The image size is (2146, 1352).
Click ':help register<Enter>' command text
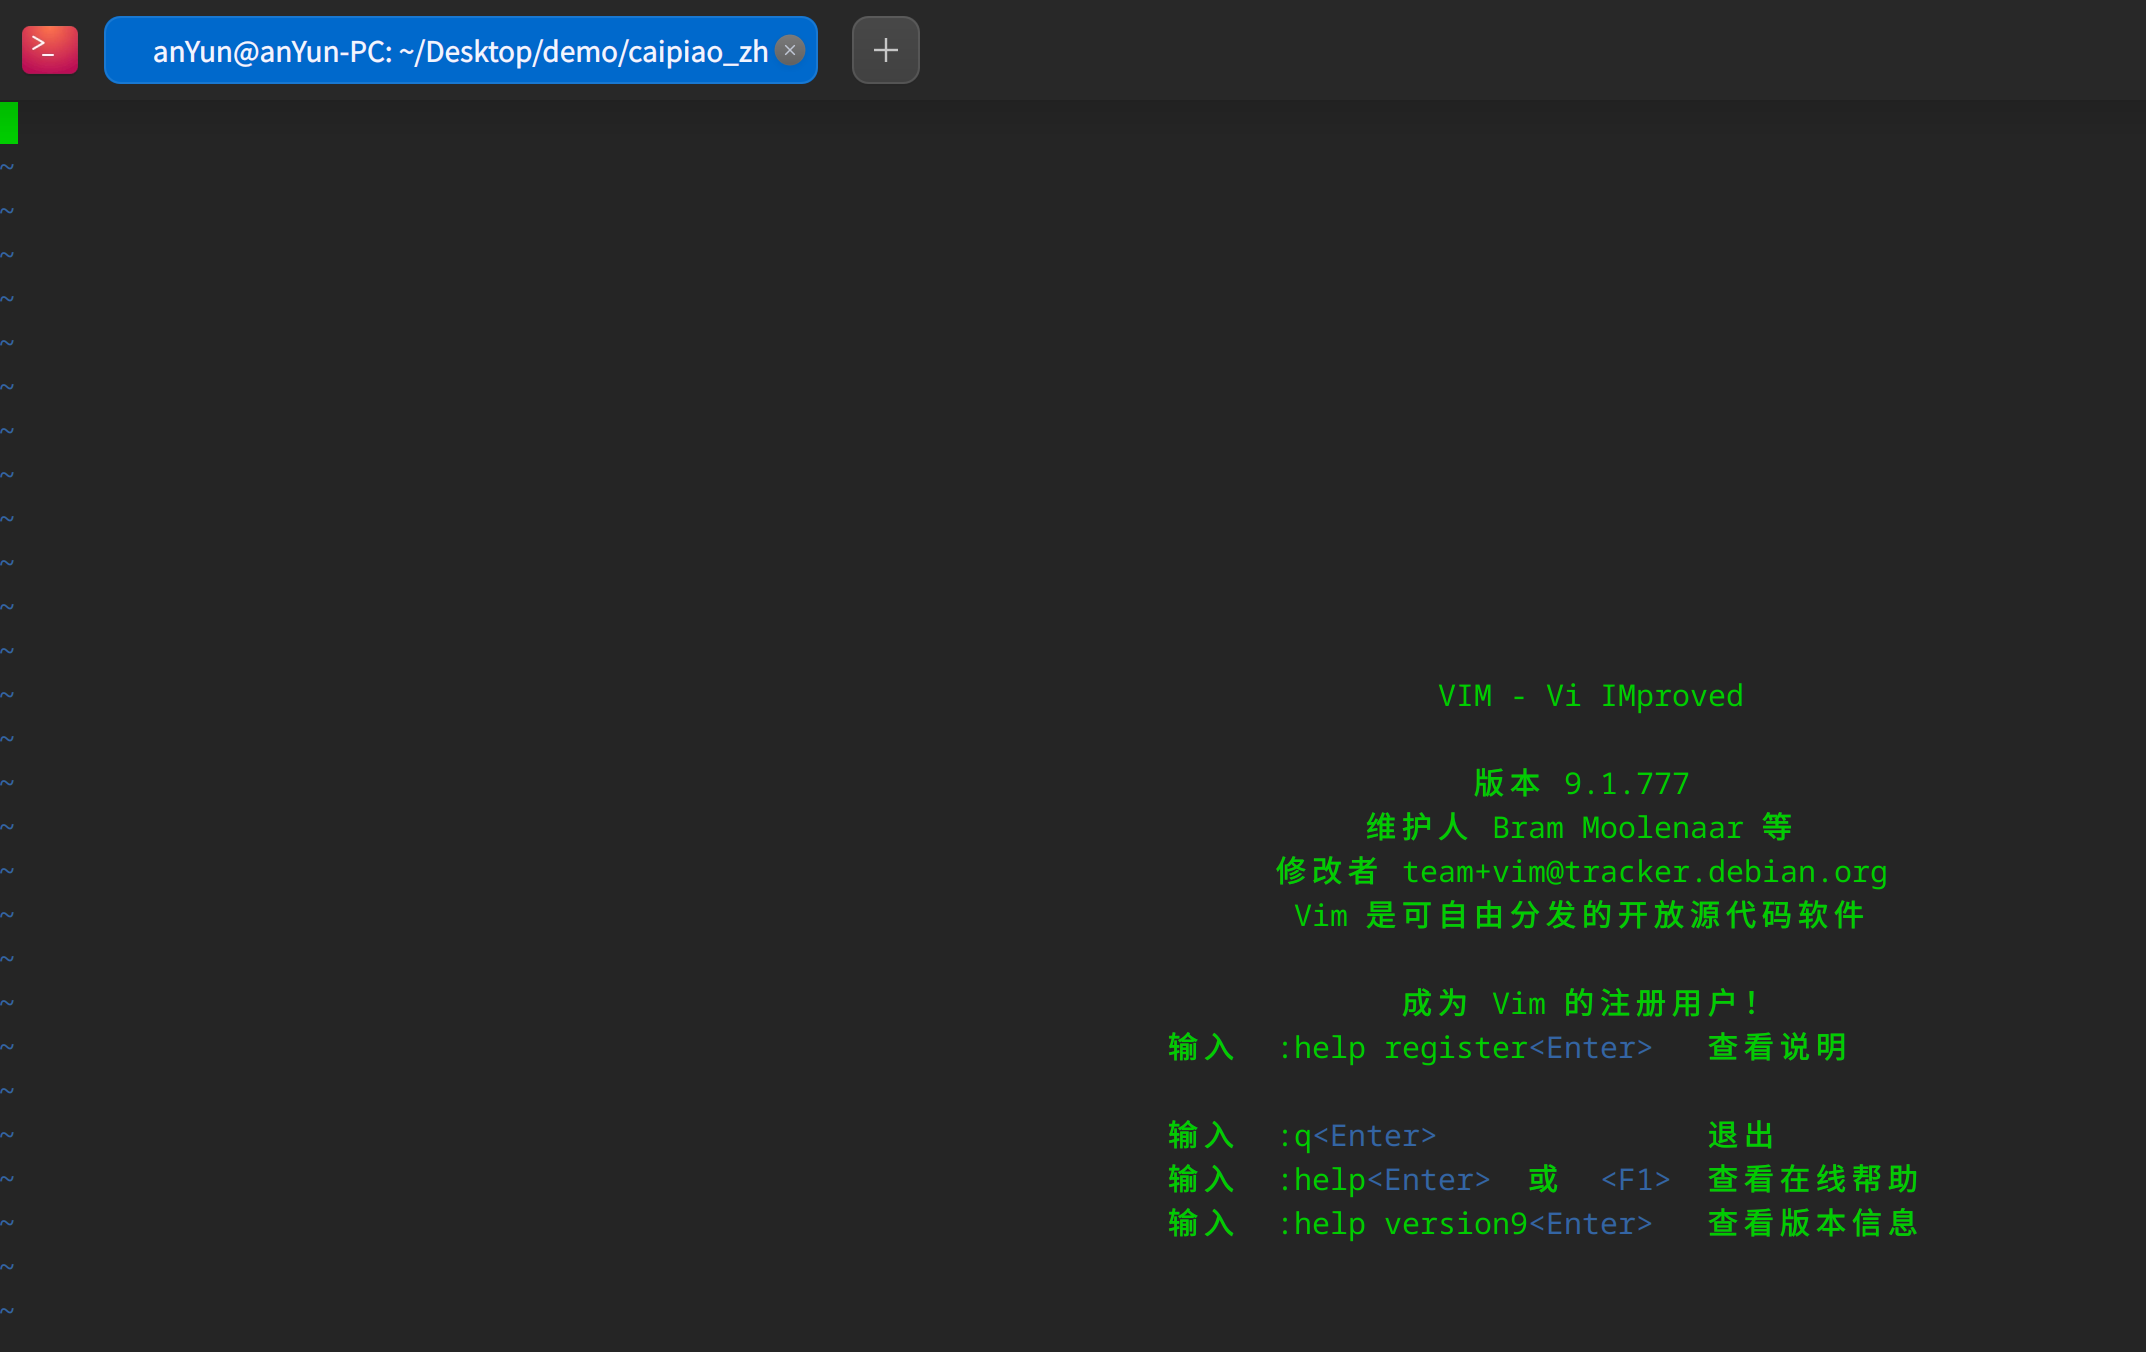1465,1048
